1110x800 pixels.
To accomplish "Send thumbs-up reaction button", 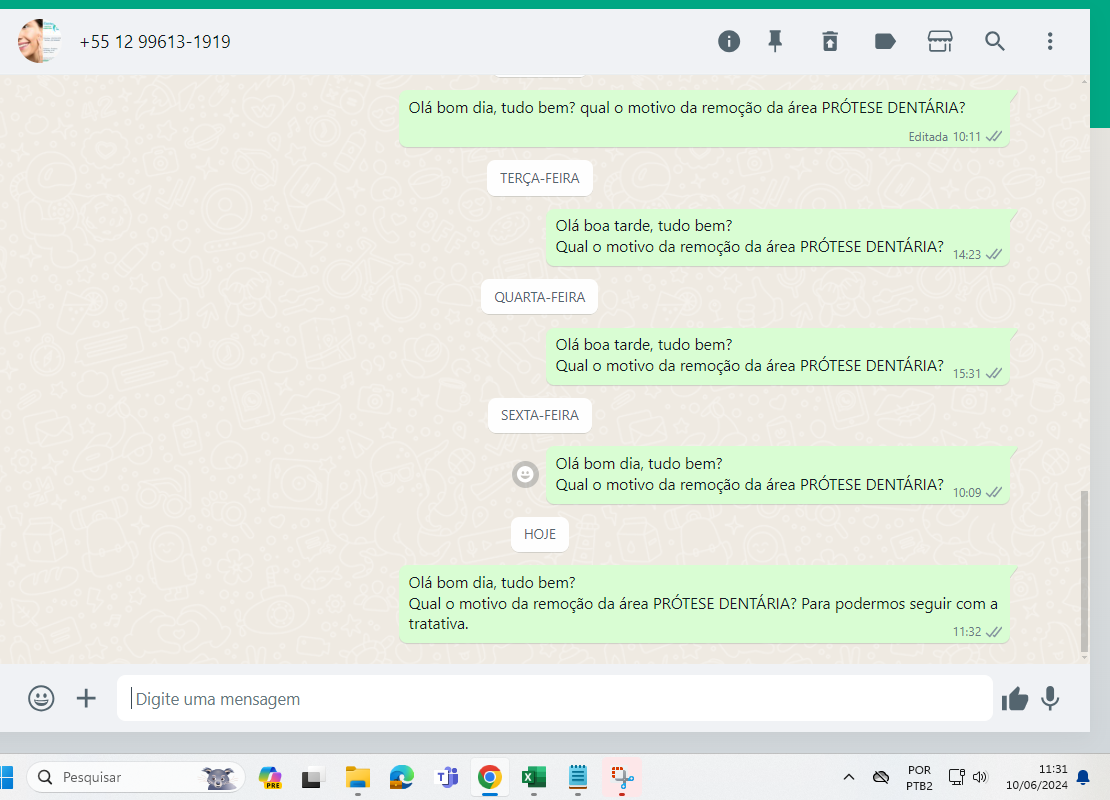I will [x=1015, y=699].
